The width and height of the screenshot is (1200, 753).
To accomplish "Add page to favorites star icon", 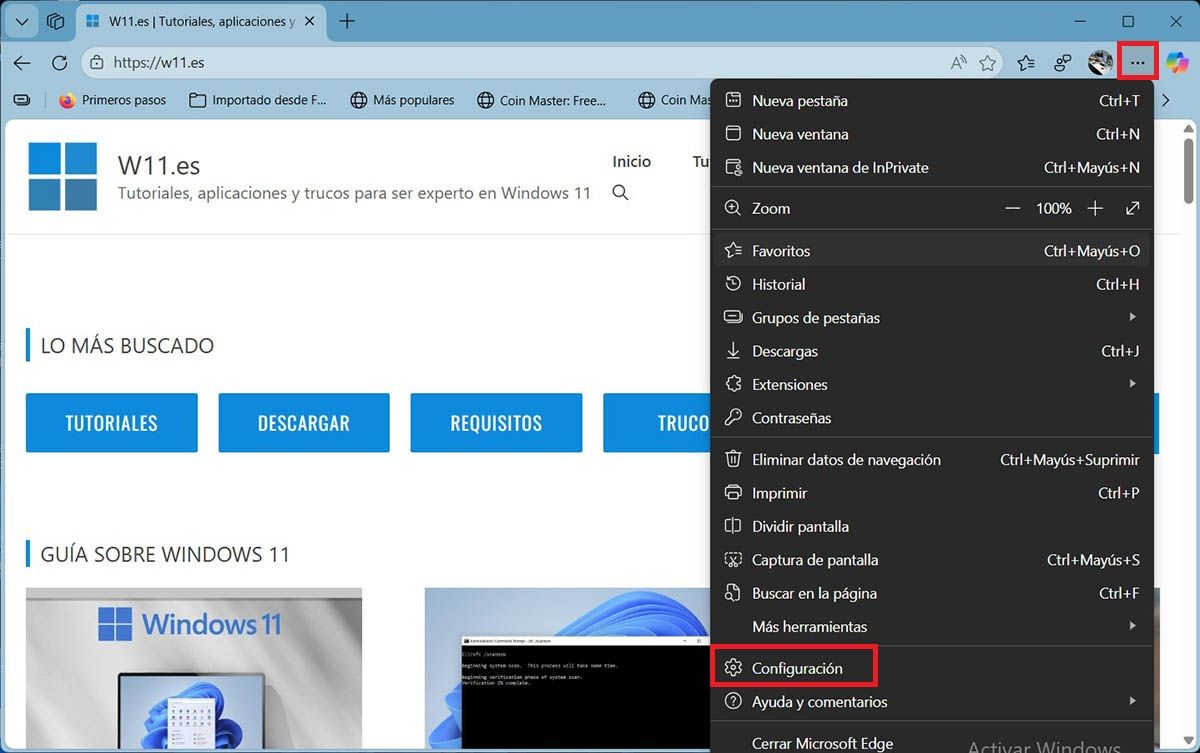I will pos(988,63).
